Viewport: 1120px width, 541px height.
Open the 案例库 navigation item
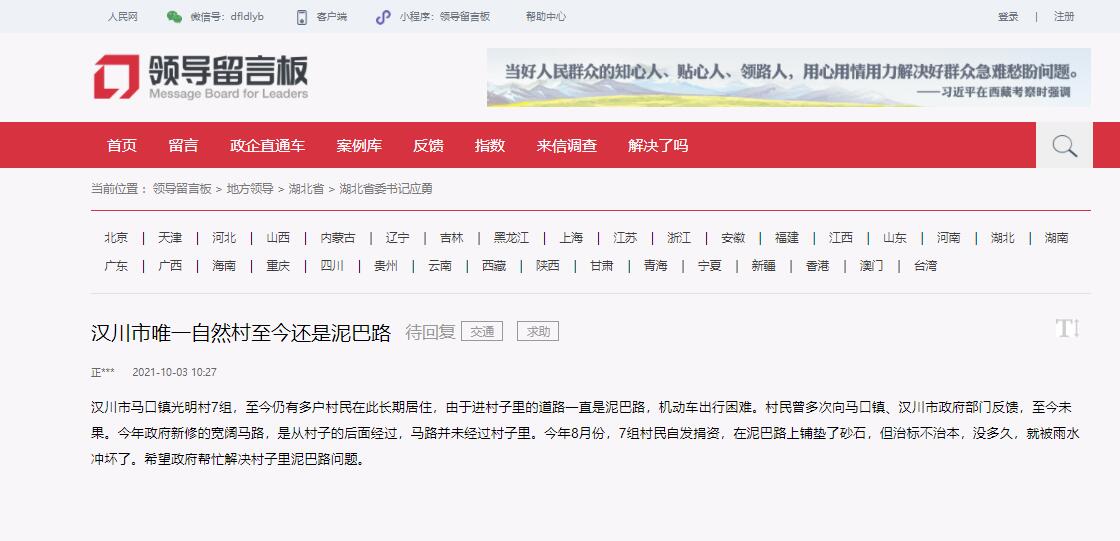(359, 146)
